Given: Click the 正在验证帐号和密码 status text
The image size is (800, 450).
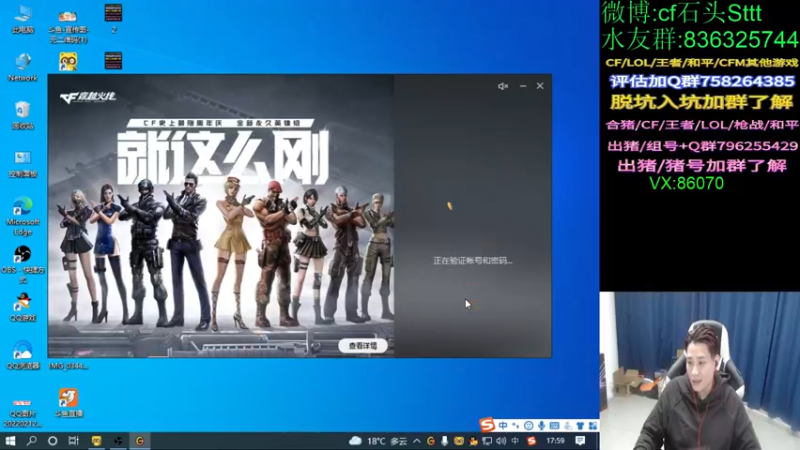Looking at the screenshot, I should tap(472, 261).
